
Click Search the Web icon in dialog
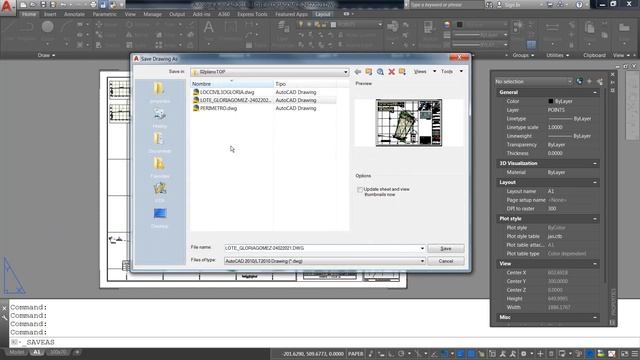coord(380,72)
